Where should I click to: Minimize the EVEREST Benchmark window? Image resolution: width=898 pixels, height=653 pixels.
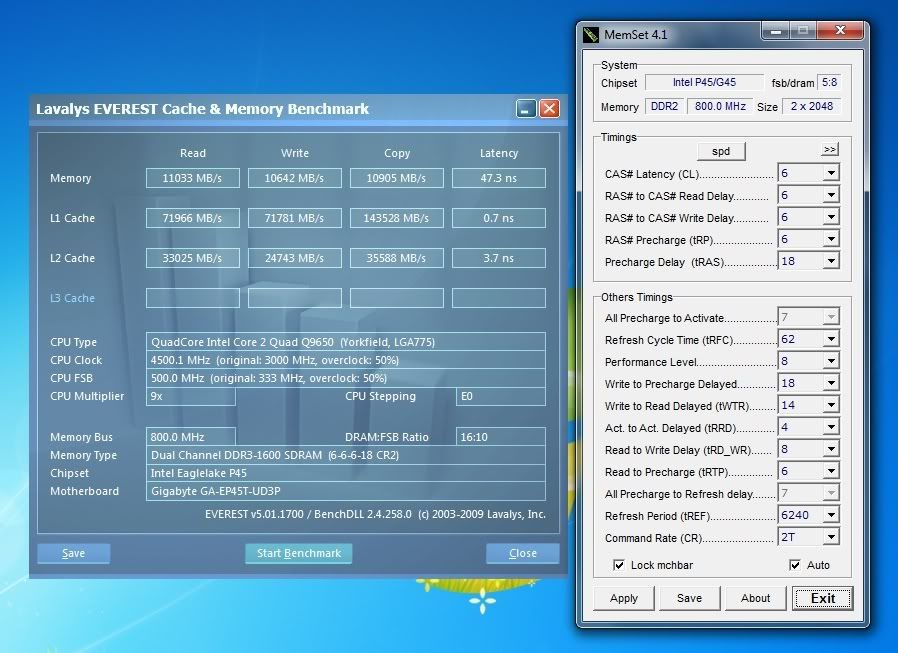click(526, 108)
